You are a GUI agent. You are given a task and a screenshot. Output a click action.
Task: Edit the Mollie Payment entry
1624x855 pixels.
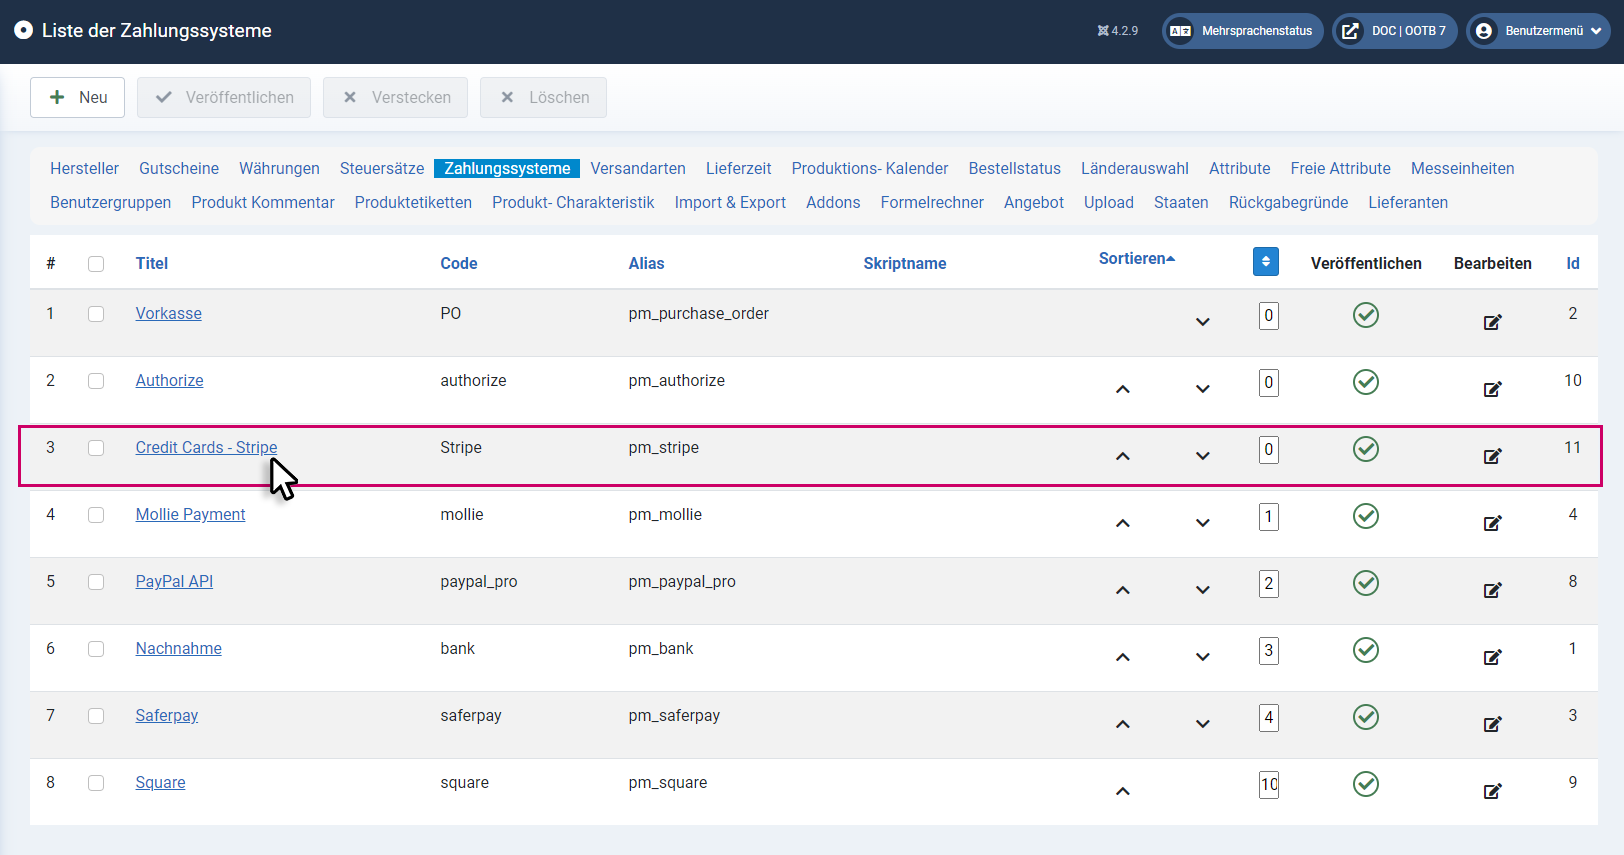(x=1492, y=523)
